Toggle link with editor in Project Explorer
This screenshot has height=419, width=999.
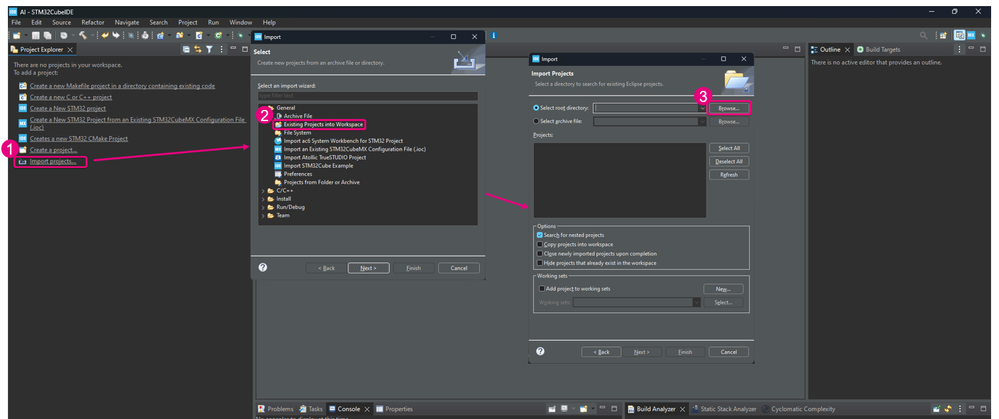click(198, 49)
